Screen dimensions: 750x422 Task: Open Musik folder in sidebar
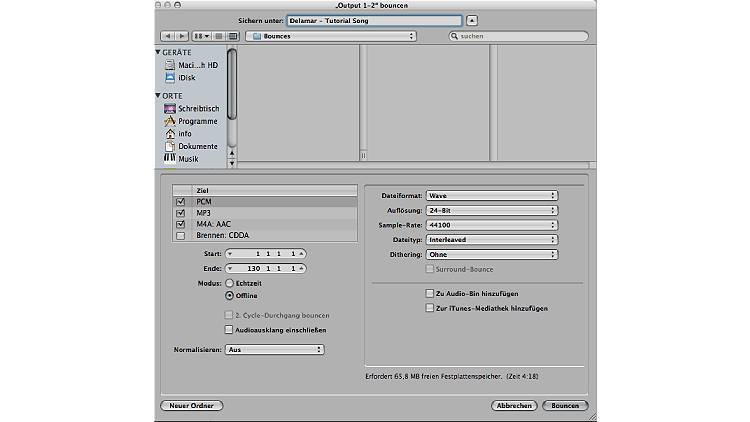coord(181,158)
